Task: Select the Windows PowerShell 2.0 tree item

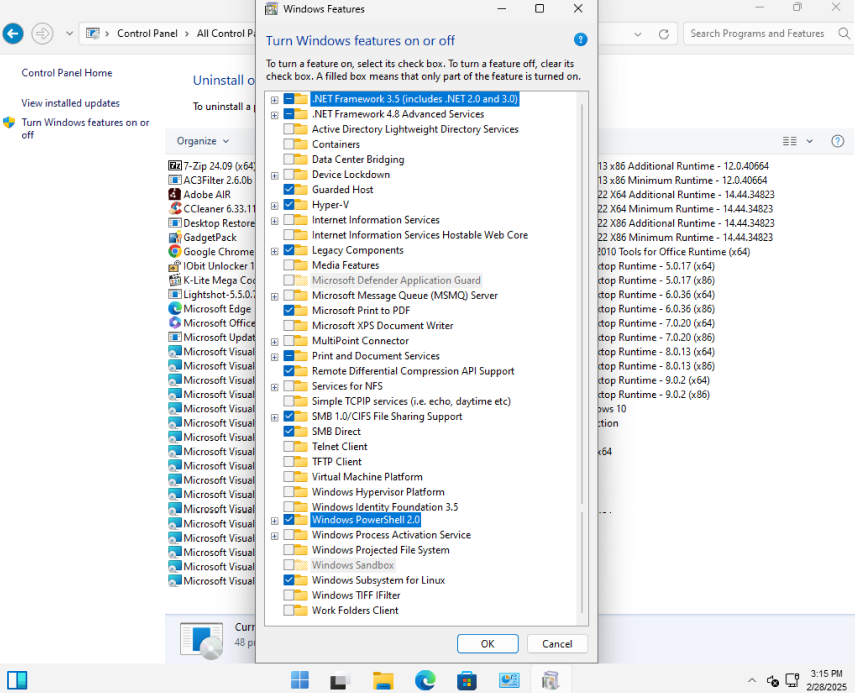Action: pyautogui.click(x=366, y=520)
